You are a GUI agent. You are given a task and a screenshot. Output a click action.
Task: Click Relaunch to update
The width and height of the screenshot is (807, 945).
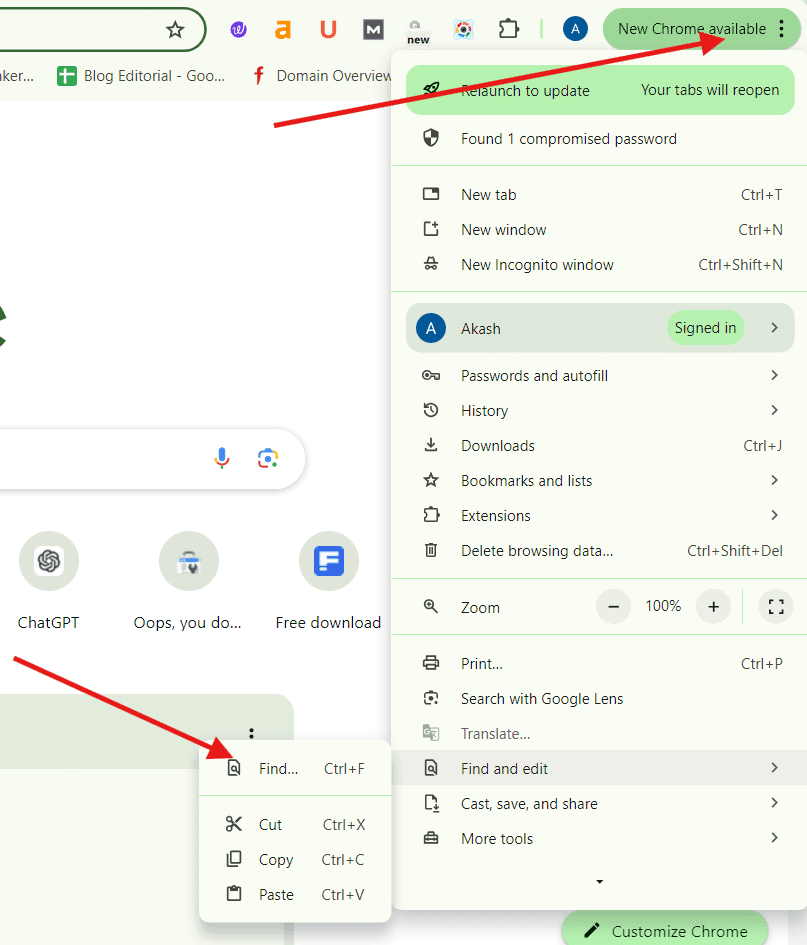(525, 90)
